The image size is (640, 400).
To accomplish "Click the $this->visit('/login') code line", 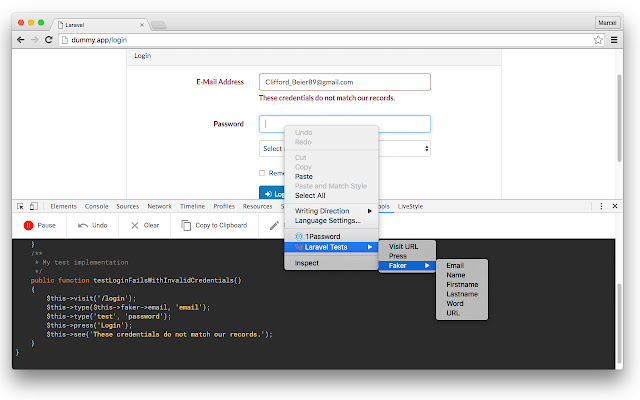I will point(91,298).
